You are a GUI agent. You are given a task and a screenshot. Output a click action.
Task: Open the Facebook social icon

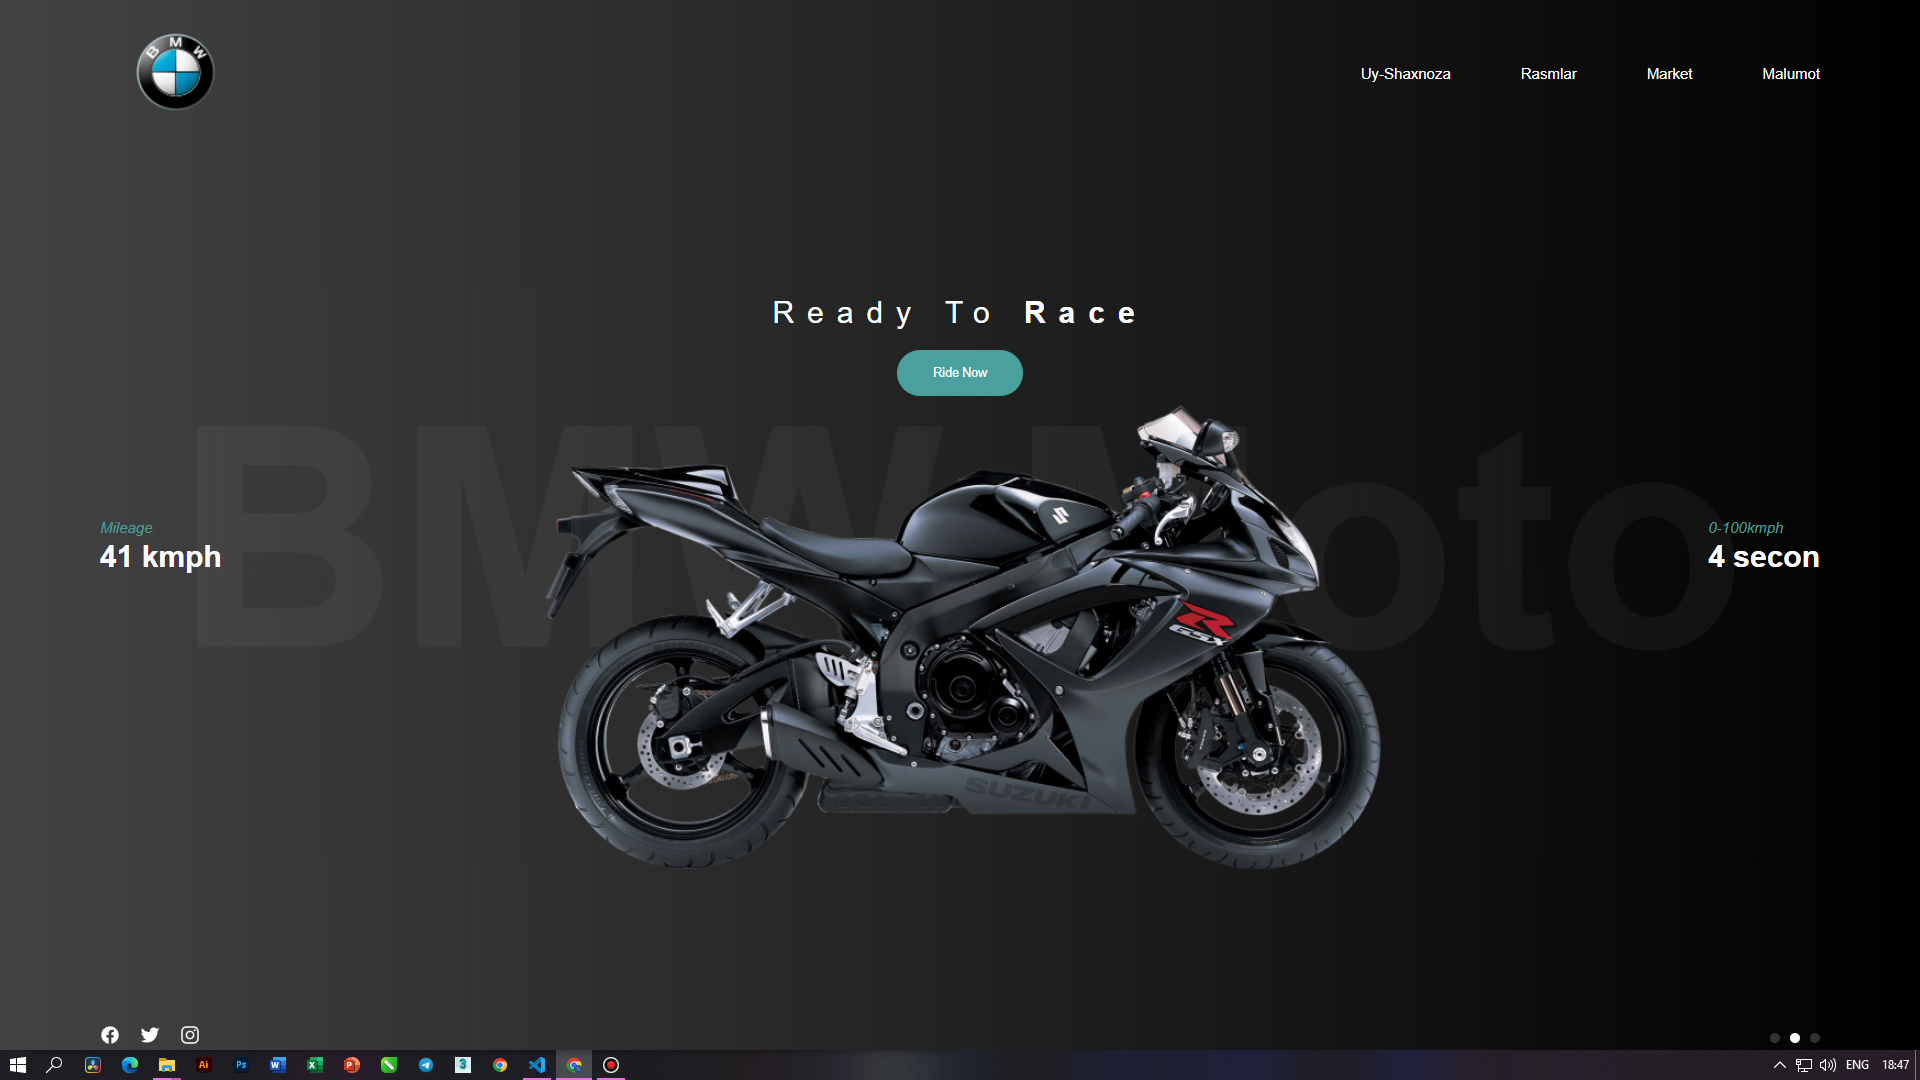pyautogui.click(x=110, y=1035)
